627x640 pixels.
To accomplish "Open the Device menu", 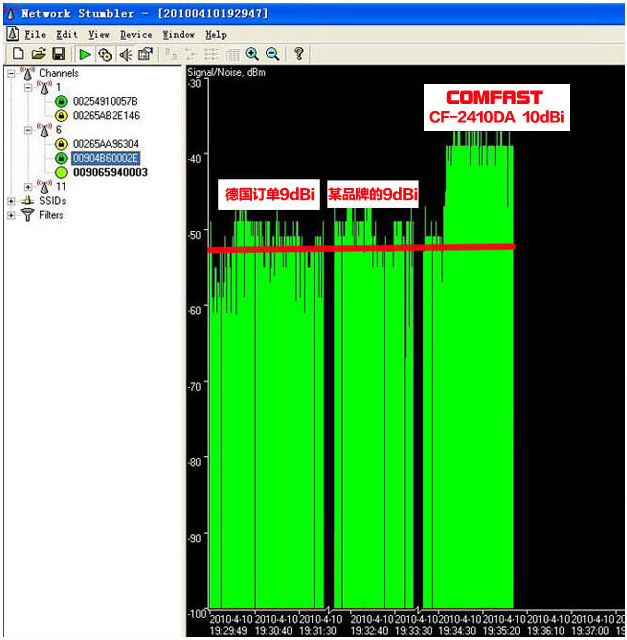I will pyautogui.click(x=136, y=35).
